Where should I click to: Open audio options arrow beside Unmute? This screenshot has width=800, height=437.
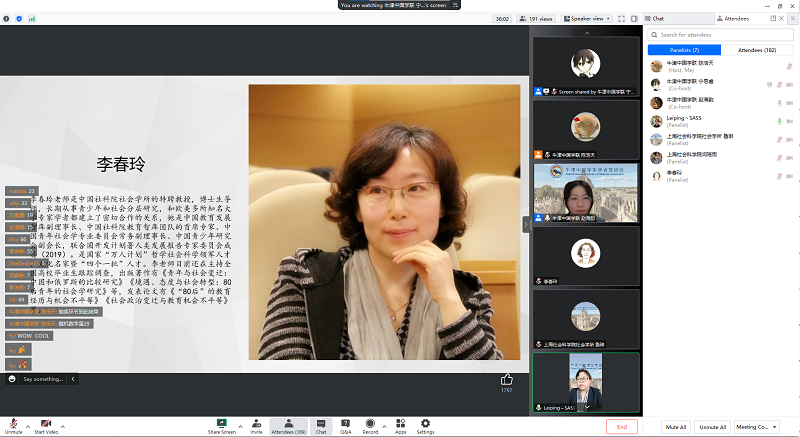pos(28,426)
